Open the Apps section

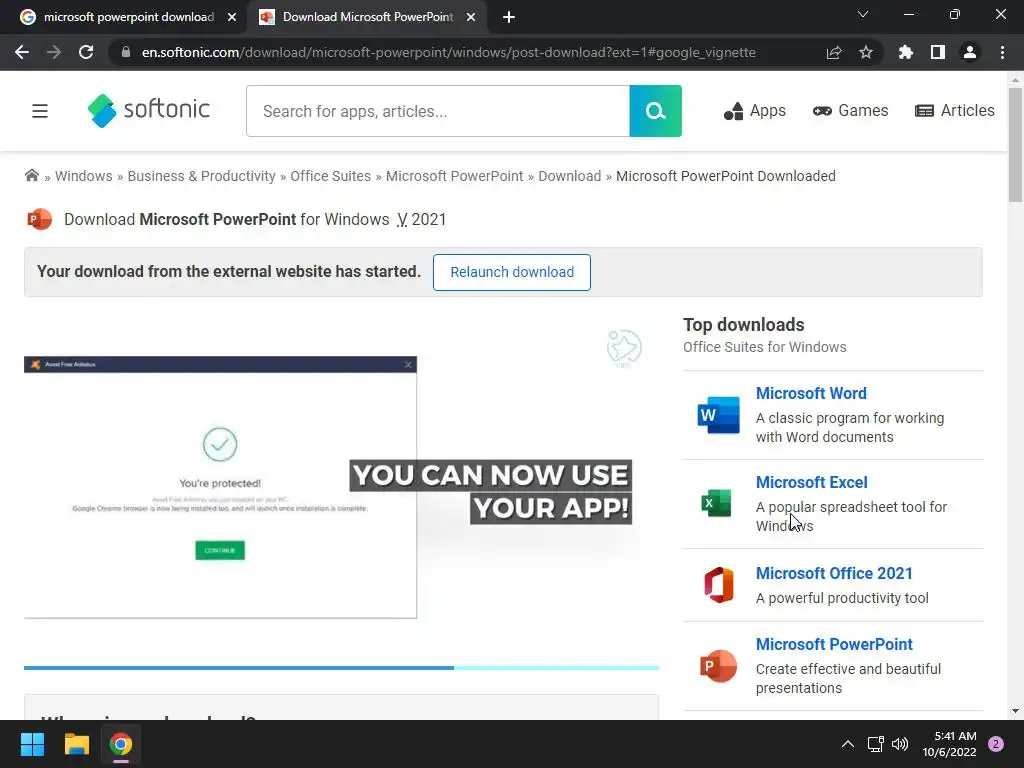[754, 111]
